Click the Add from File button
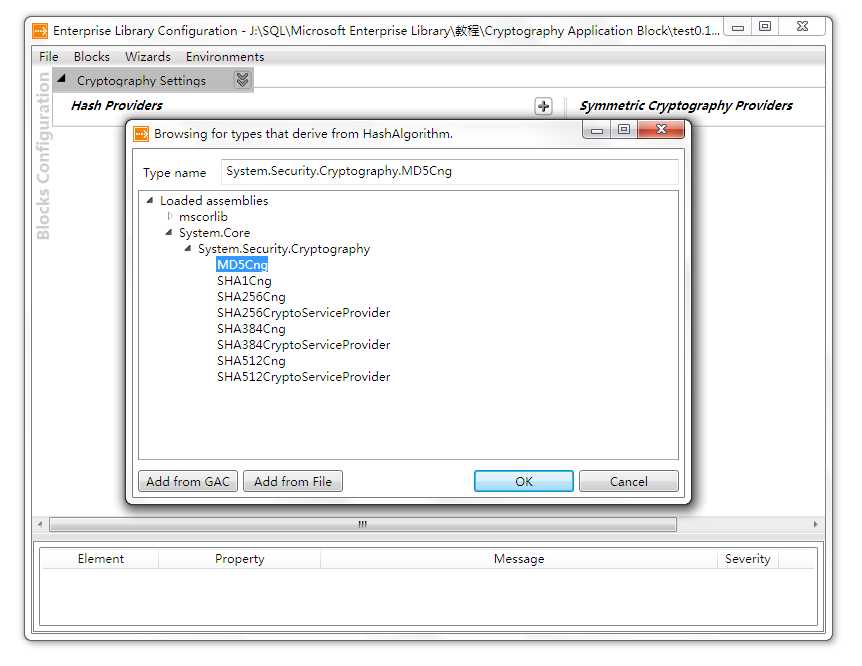 coord(293,481)
